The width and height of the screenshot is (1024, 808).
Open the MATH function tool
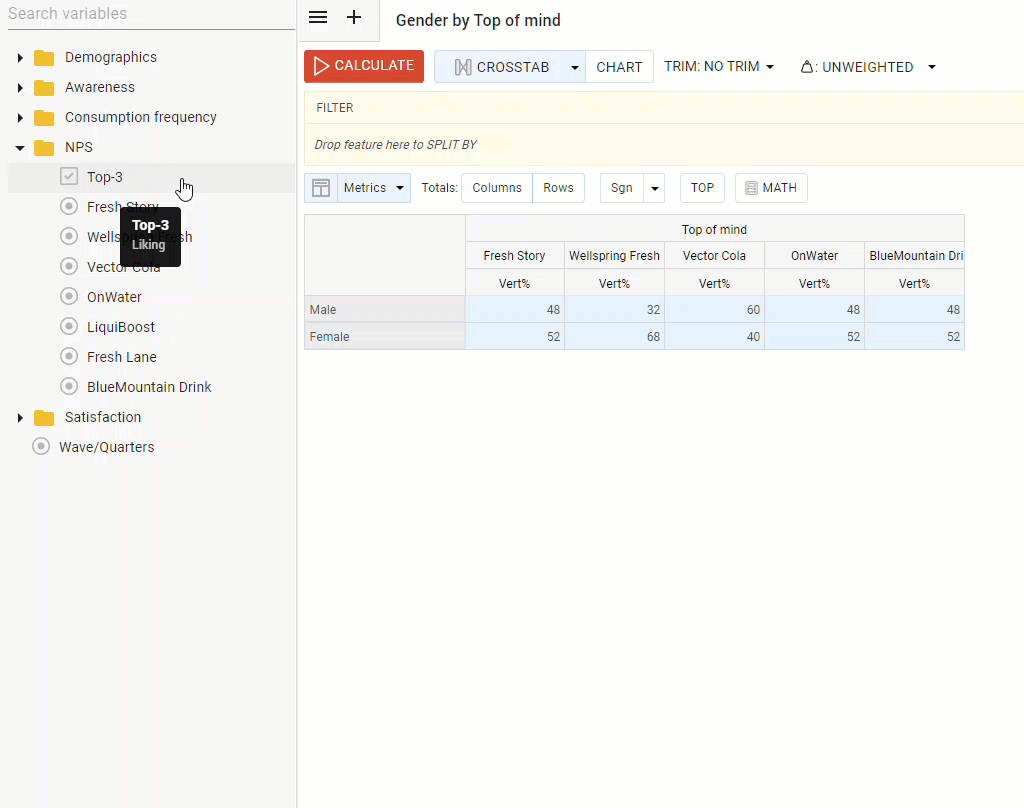click(770, 188)
